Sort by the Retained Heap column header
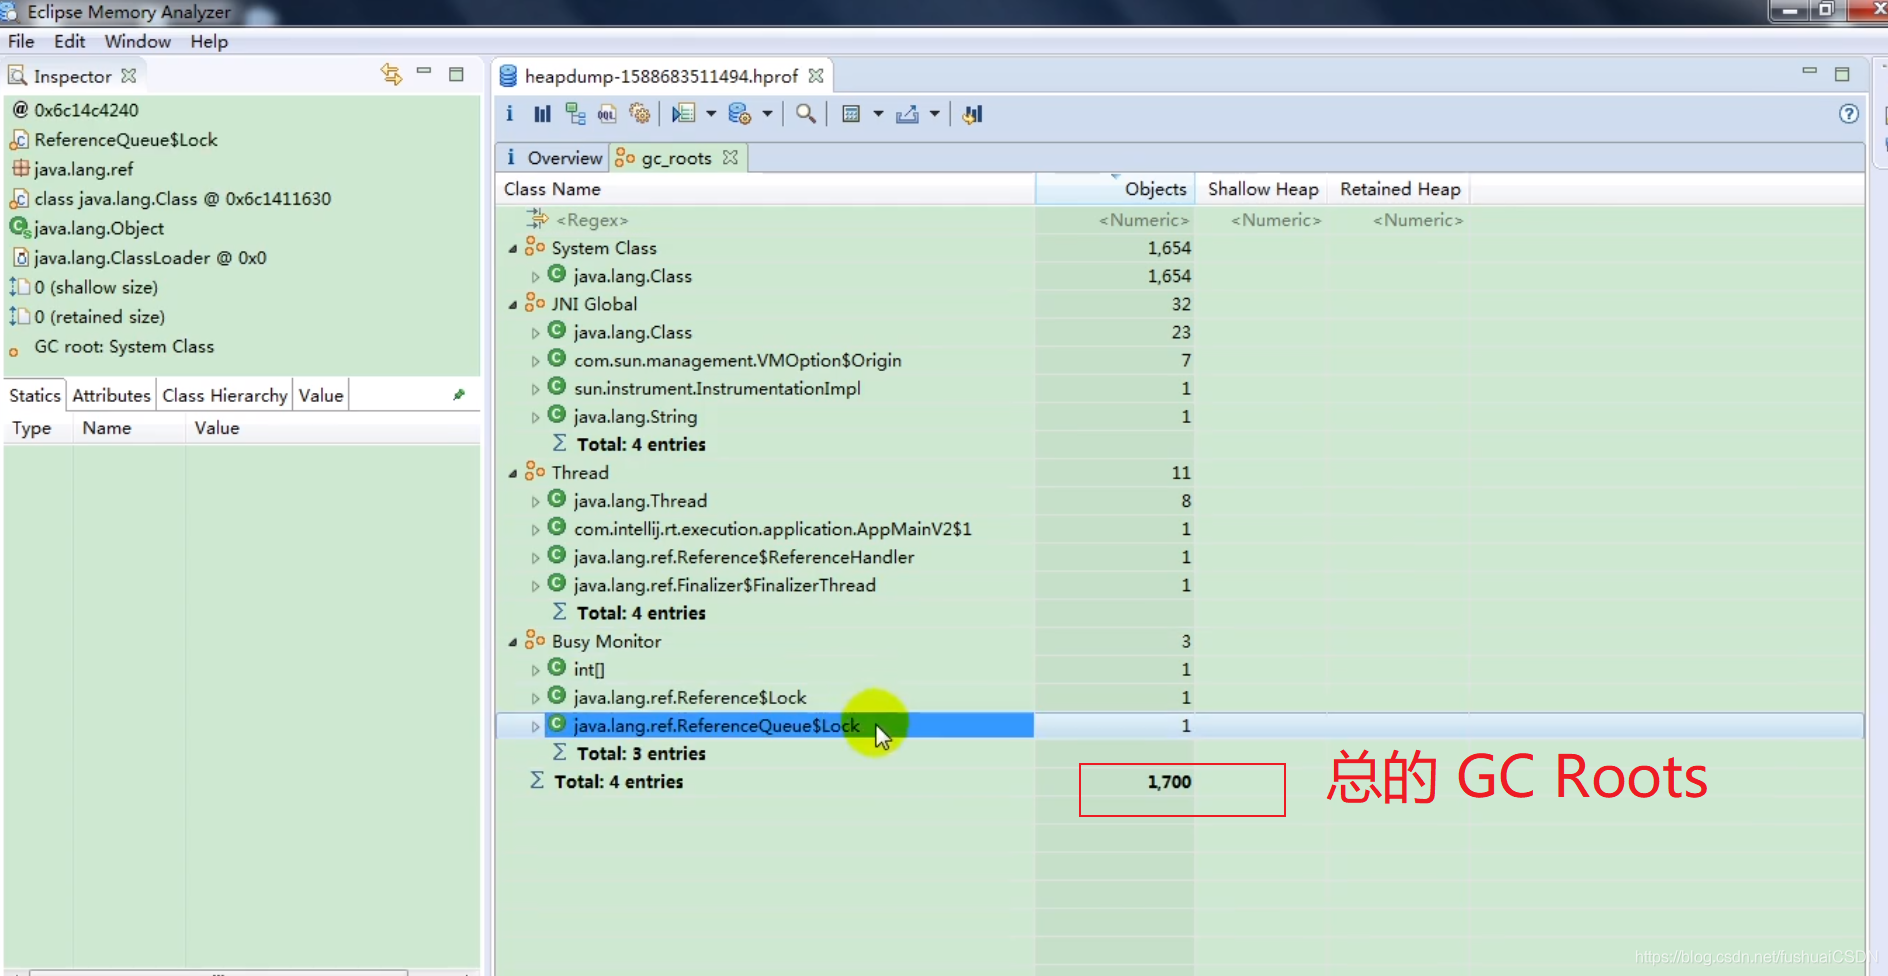 tap(1400, 189)
